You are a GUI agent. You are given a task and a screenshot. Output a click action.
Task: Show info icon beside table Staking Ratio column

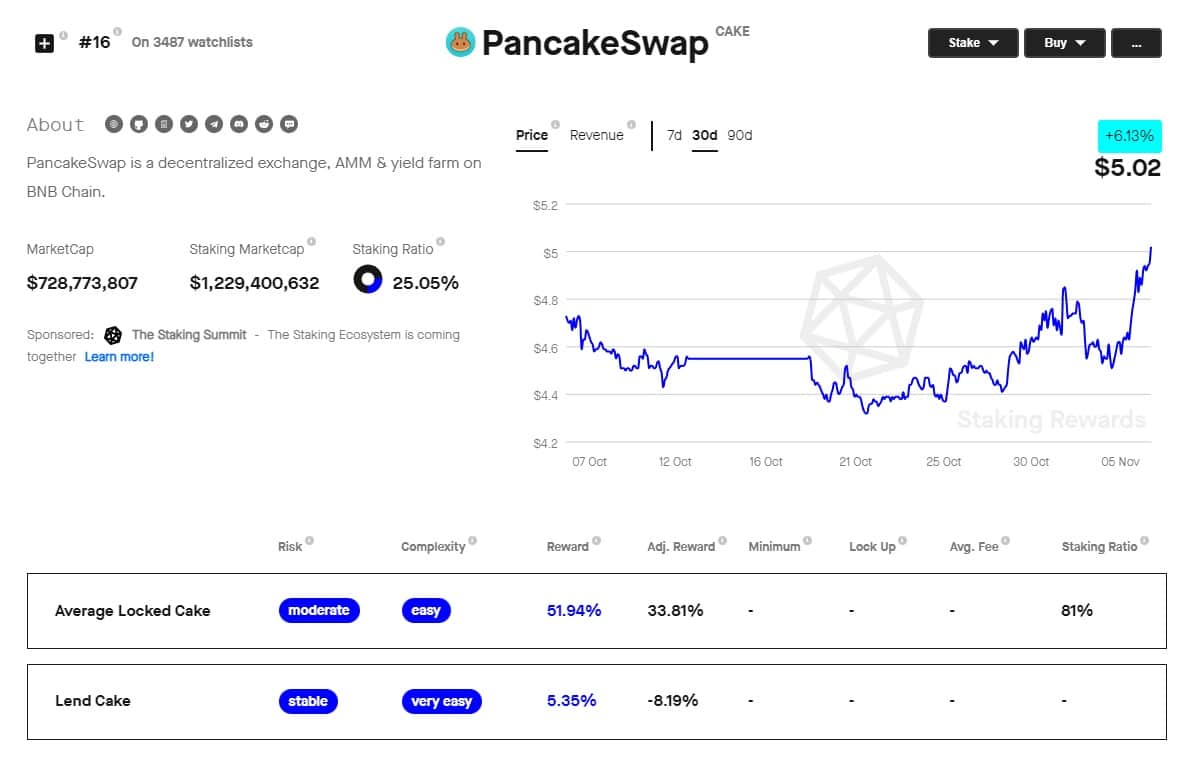pyautogui.click(x=1144, y=541)
